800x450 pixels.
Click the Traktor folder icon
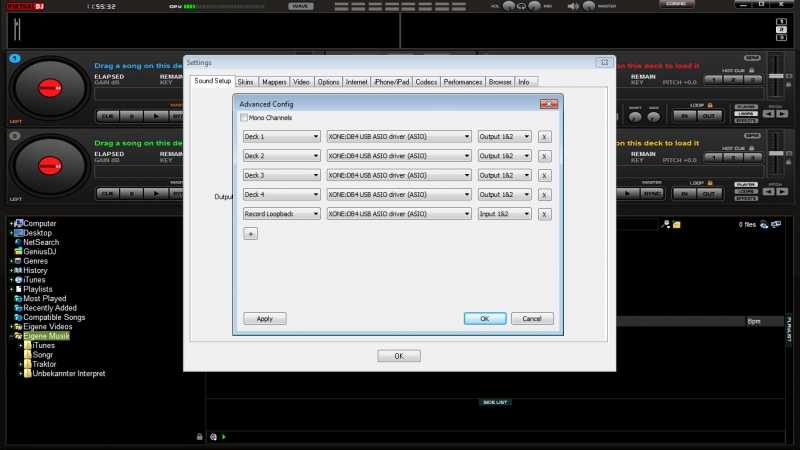pyautogui.click(x=27, y=364)
